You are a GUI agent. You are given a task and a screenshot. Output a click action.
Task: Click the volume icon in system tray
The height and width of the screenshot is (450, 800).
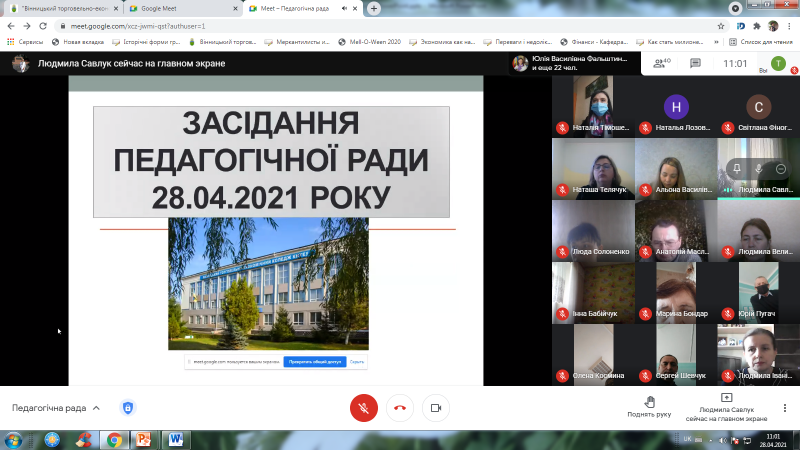pos(722,440)
